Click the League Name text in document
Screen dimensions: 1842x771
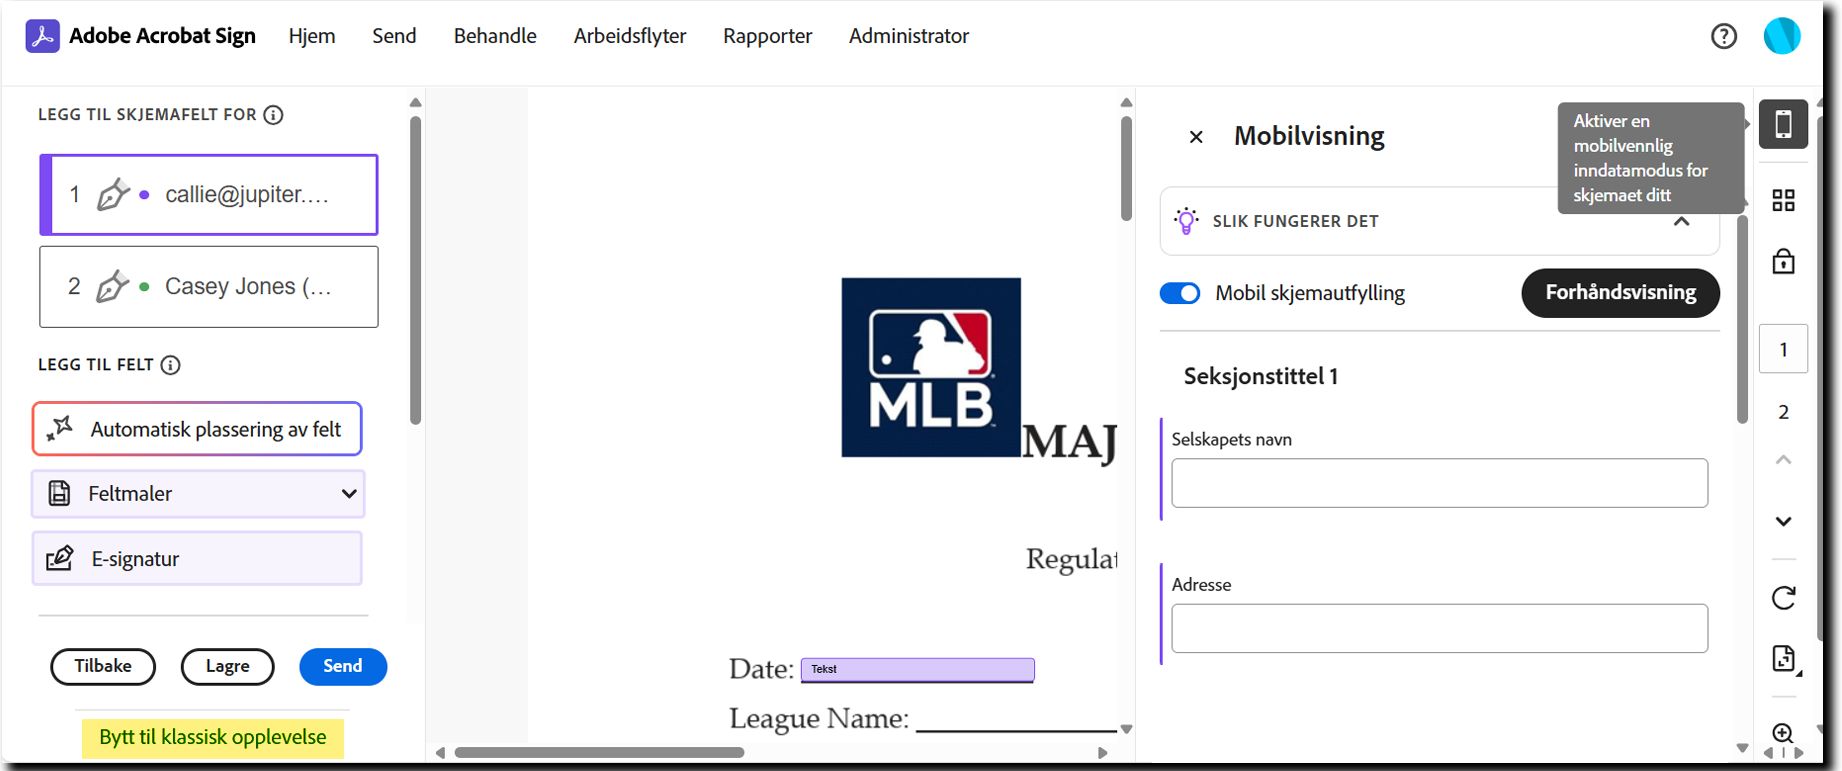pos(819,718)
